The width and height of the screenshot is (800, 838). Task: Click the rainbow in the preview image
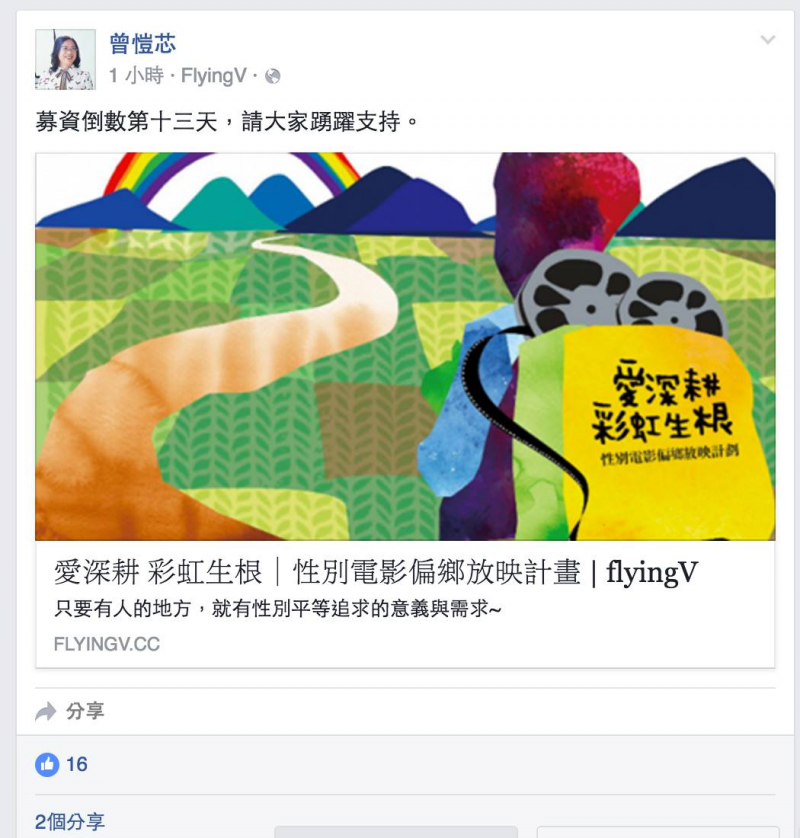coord(232,174)
